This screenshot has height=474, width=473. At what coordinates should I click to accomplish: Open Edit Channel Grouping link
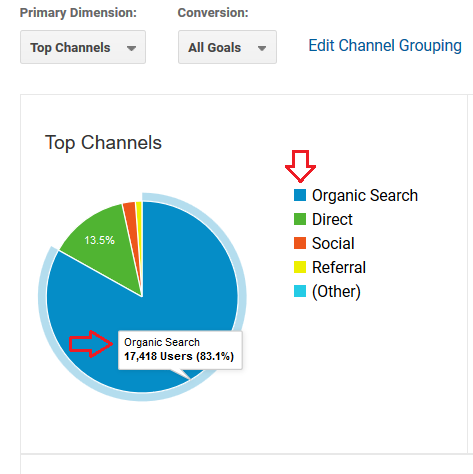(385, 46)
